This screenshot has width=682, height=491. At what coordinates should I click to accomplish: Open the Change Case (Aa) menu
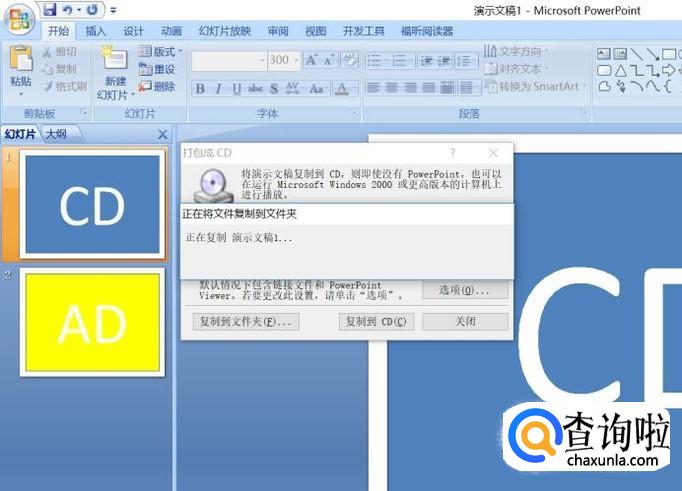pos(318,89)
